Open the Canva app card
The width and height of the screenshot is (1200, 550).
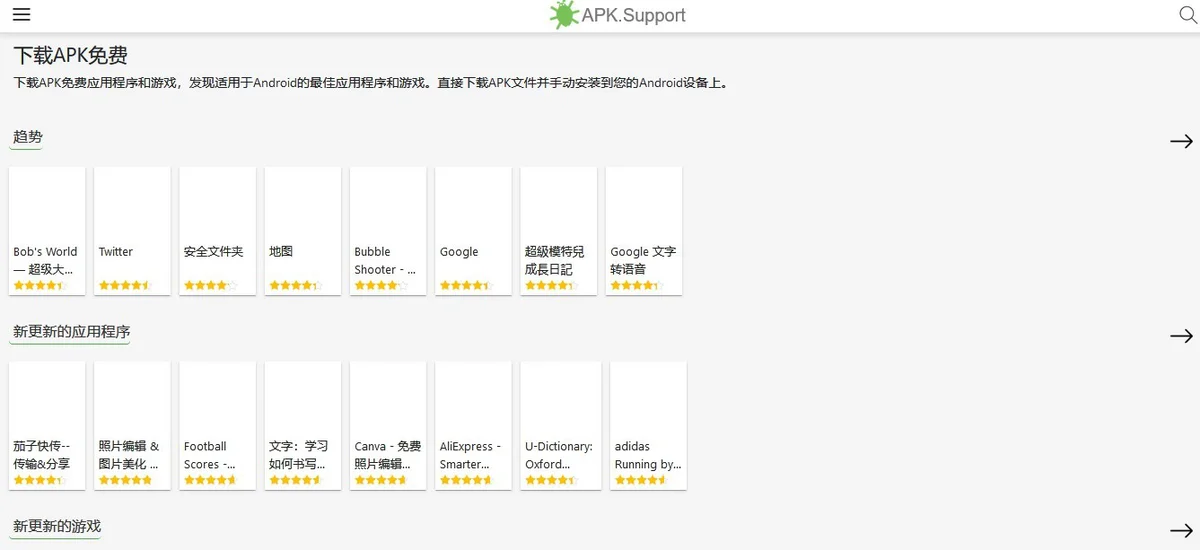coord(388,426)
